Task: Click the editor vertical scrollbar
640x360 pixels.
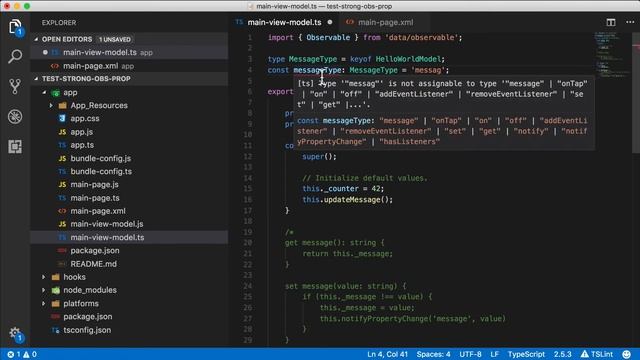Action: click(x=636, y=93)
